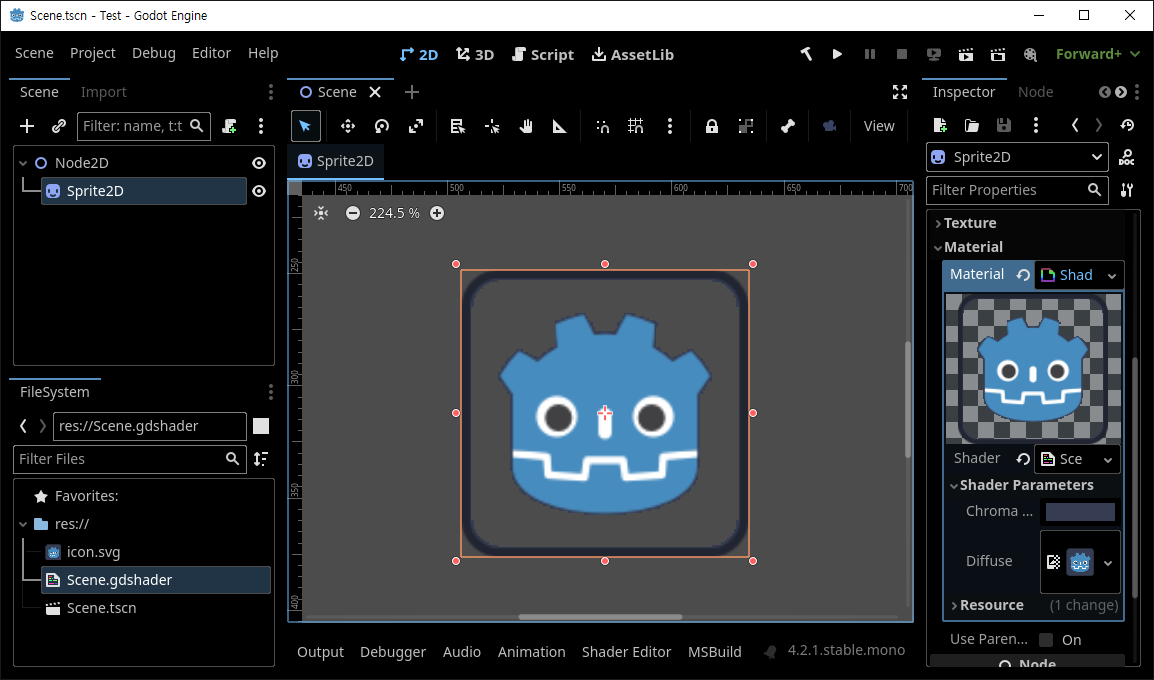Open the Project menu
Viewport: 1154px width, 680px height.
[93, 54]
